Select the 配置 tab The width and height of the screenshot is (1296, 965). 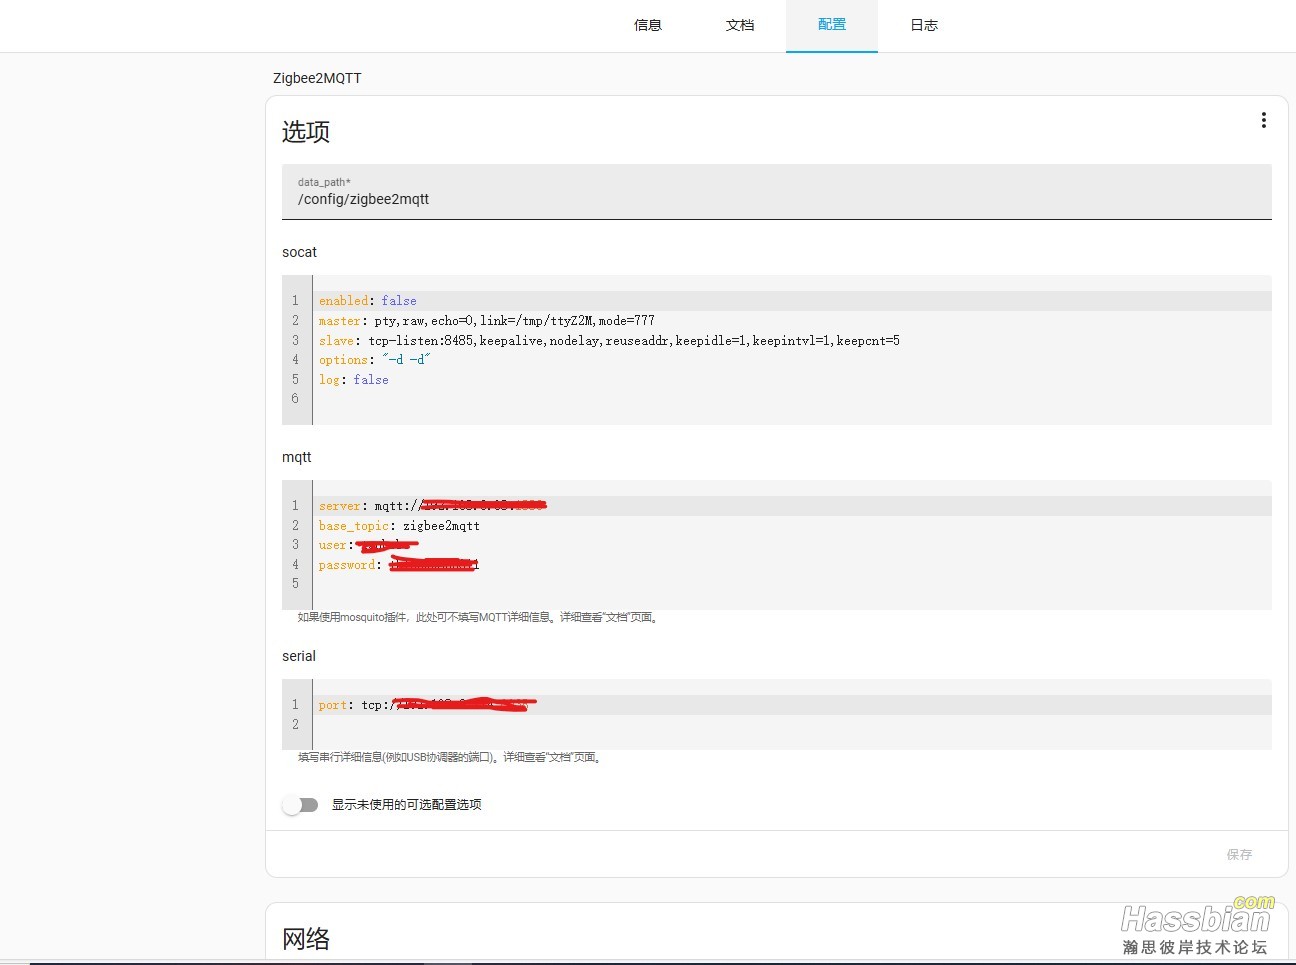(832, 25)
